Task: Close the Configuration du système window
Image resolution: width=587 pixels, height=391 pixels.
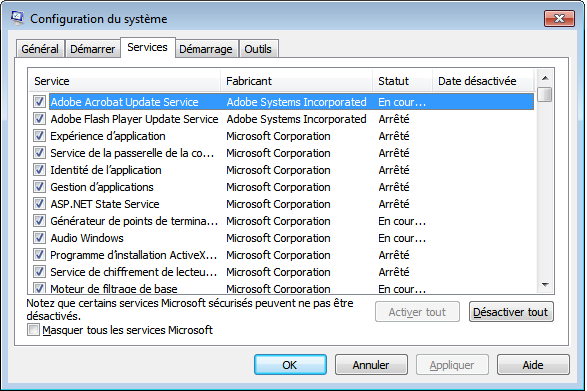Action: click(559, 18)
